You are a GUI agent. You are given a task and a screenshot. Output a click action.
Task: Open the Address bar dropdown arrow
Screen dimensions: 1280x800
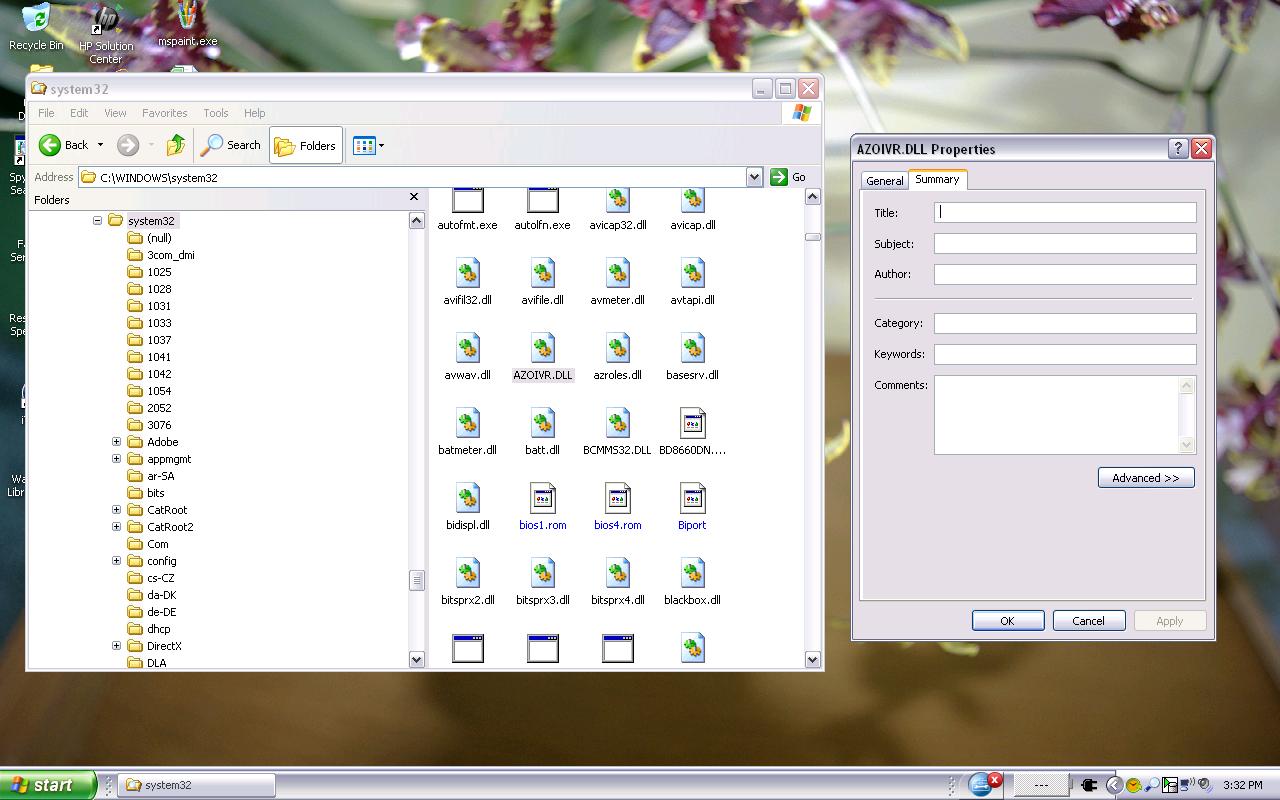click(x=754, y=177)
